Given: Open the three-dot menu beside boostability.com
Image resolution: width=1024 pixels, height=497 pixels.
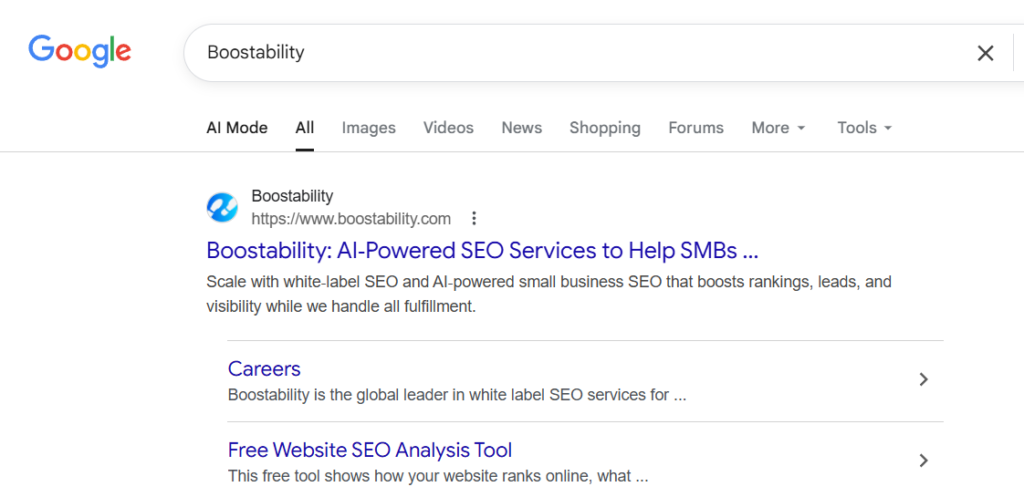Looking at the screenshot, I should coord(474,218).
